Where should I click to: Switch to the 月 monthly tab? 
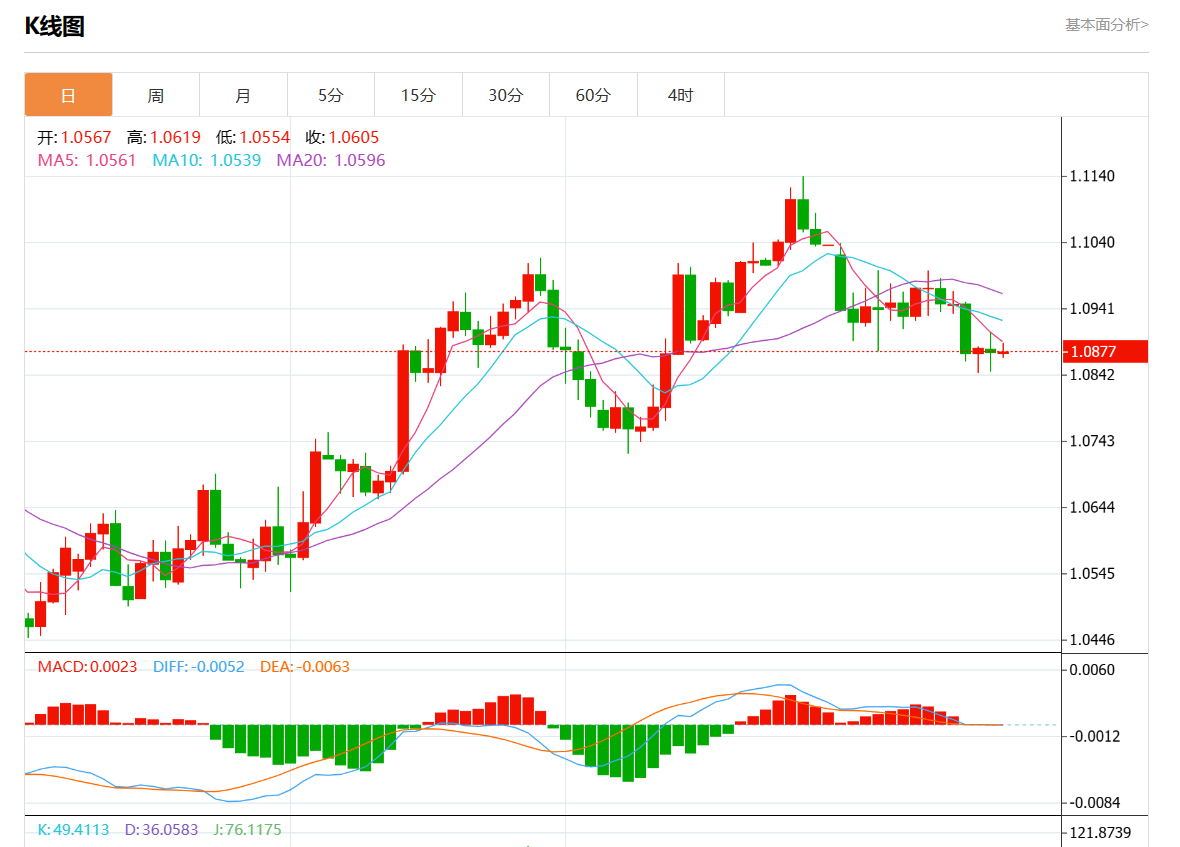(243, 95)
